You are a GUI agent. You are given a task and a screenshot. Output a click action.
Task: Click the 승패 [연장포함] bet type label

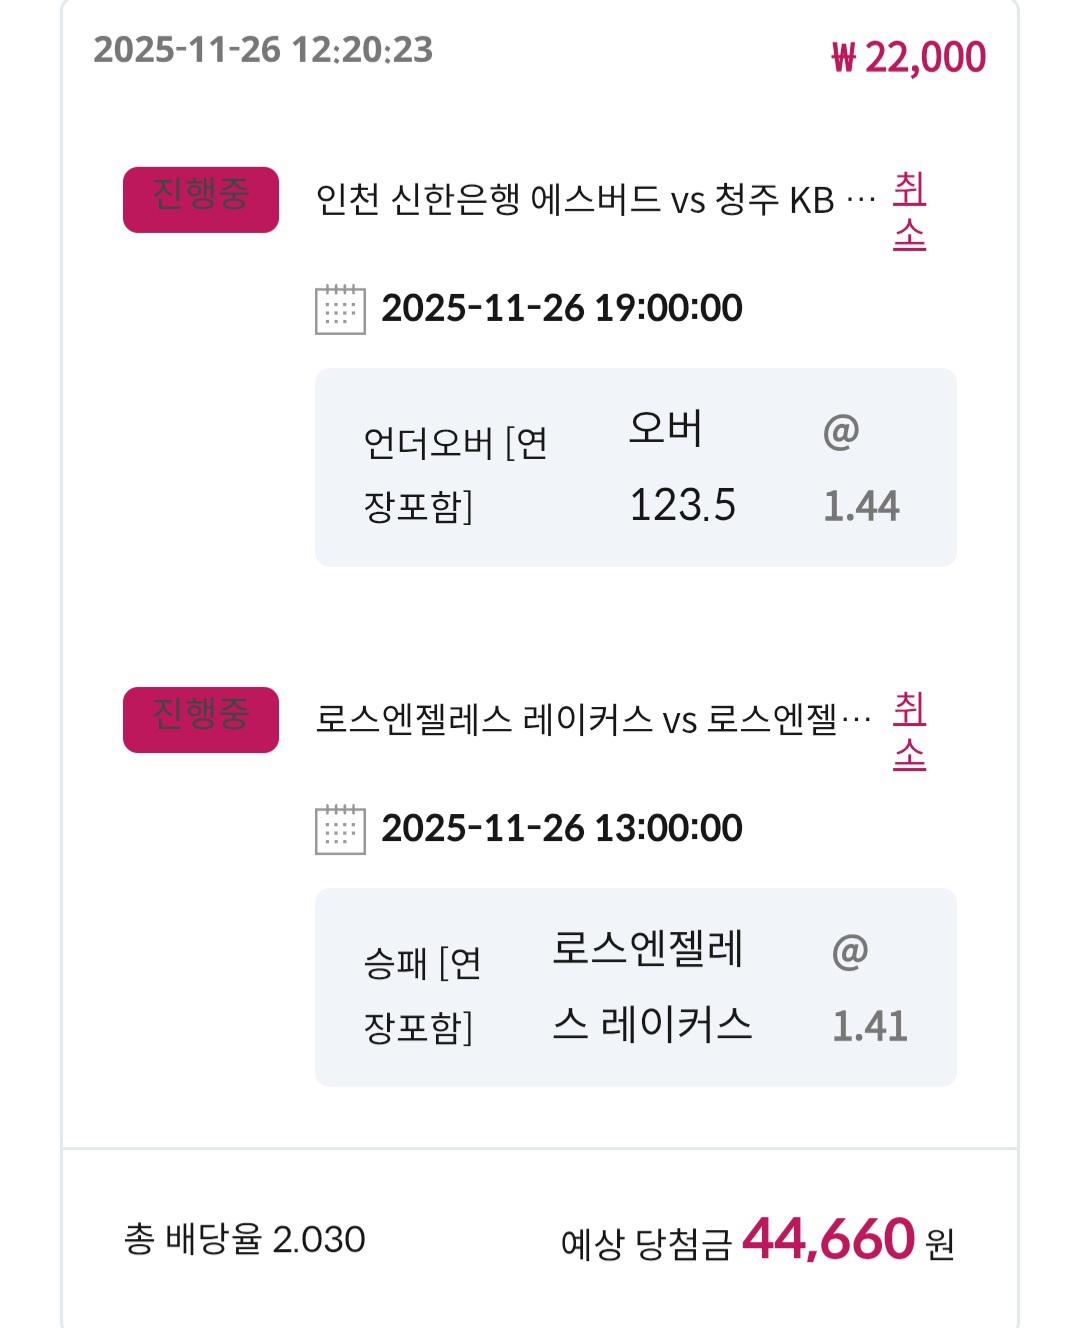pyautogui.click(x=423, y=993)
